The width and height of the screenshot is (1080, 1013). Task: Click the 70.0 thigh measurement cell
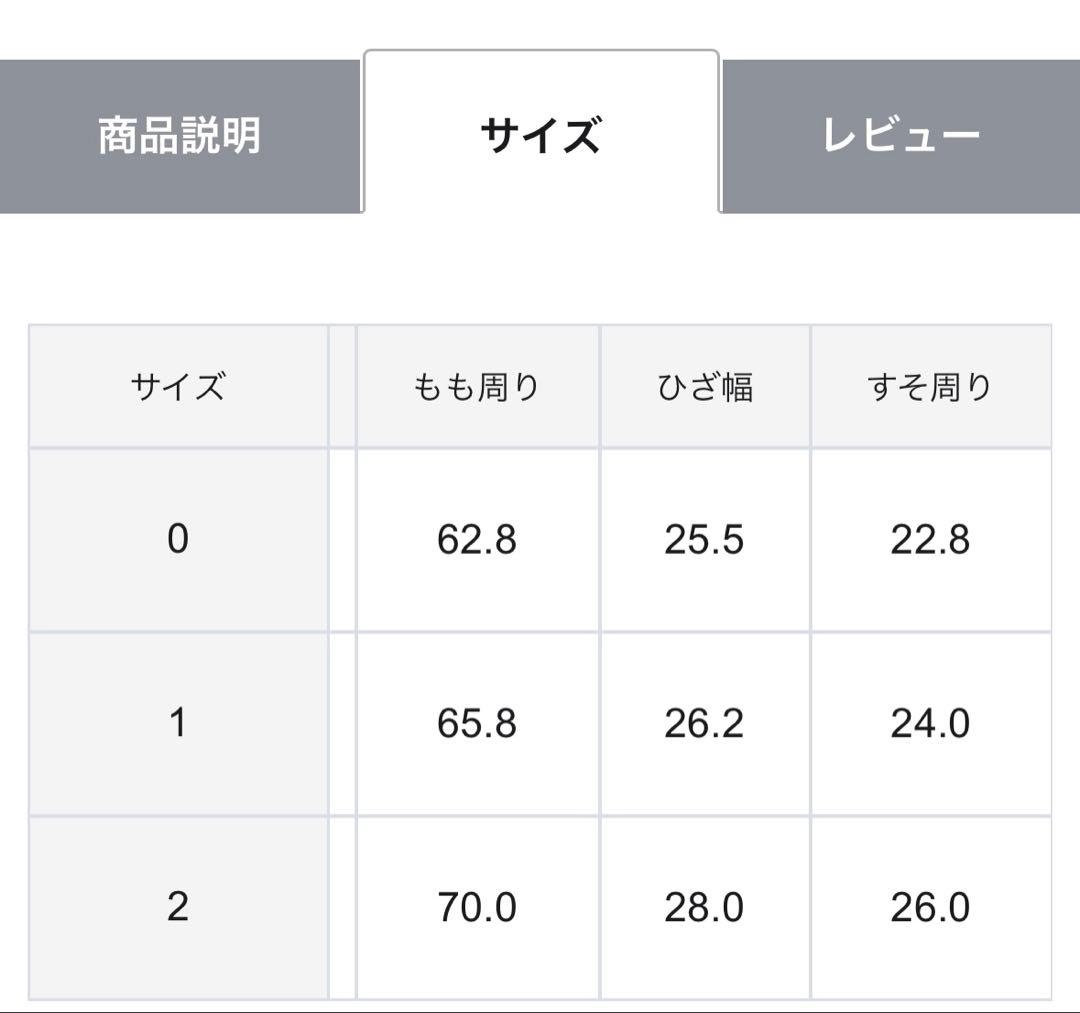click(477, 907)
